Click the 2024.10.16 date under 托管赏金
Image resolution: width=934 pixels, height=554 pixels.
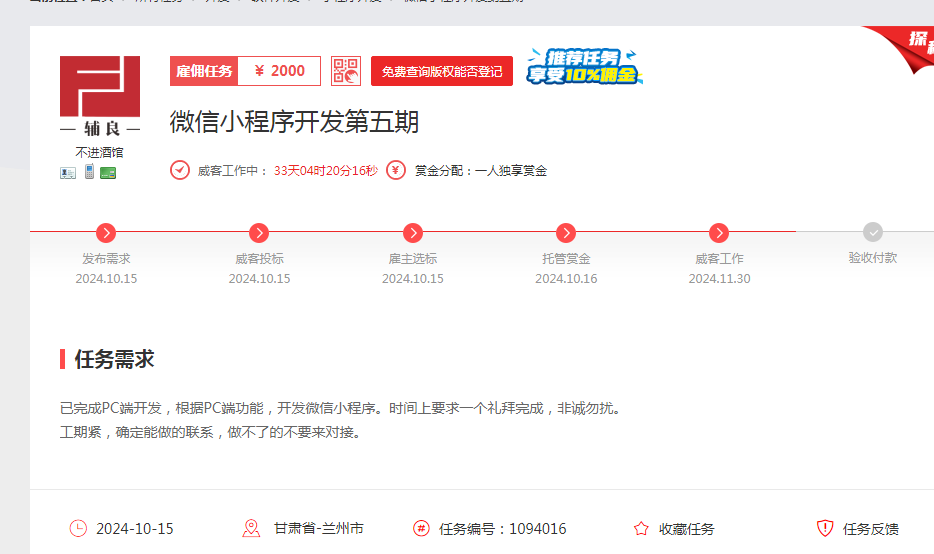(x=566, y=279)
